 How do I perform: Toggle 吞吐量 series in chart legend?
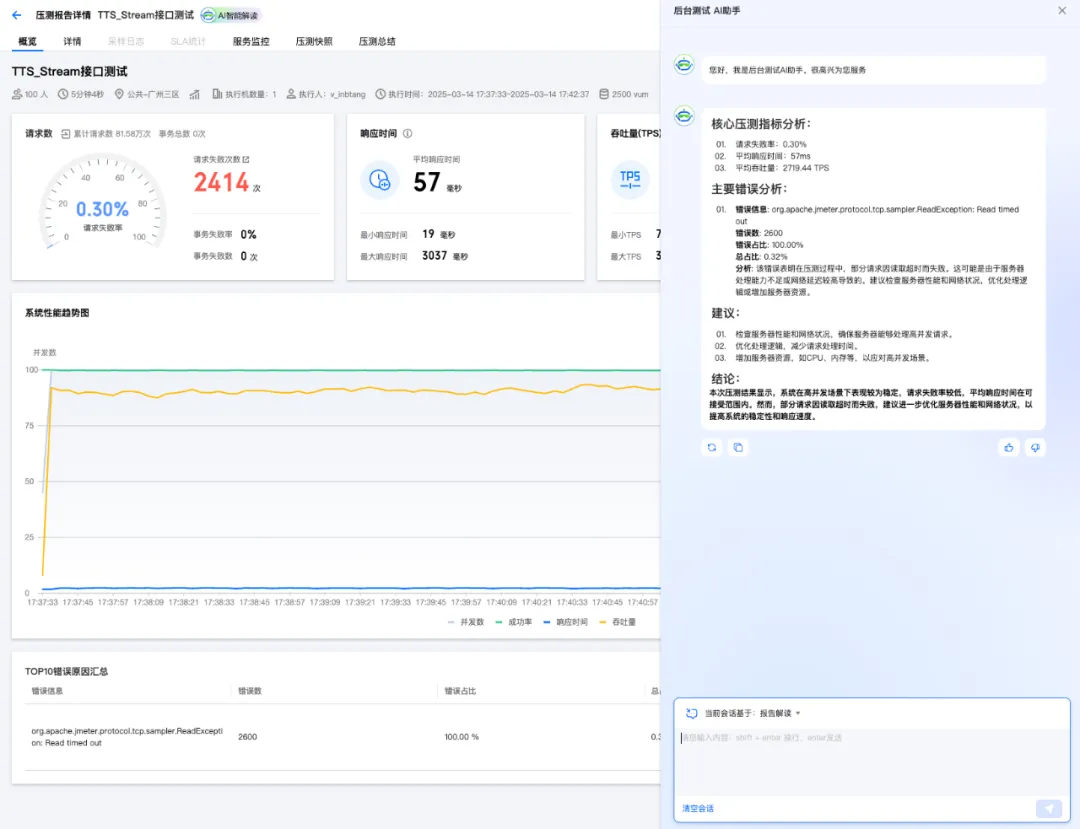pos(618,622)
